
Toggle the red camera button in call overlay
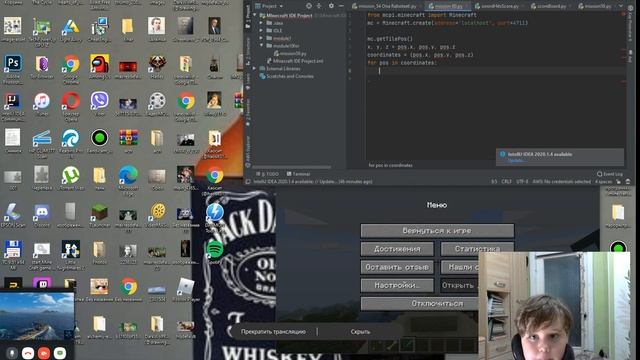[44, 353]
